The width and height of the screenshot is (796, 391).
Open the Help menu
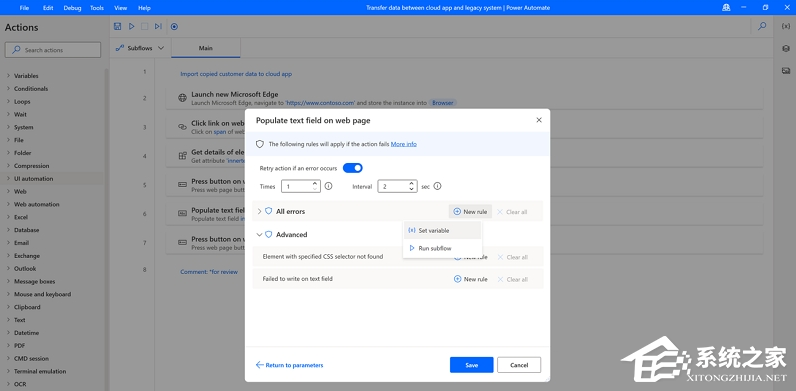(144, 8)
